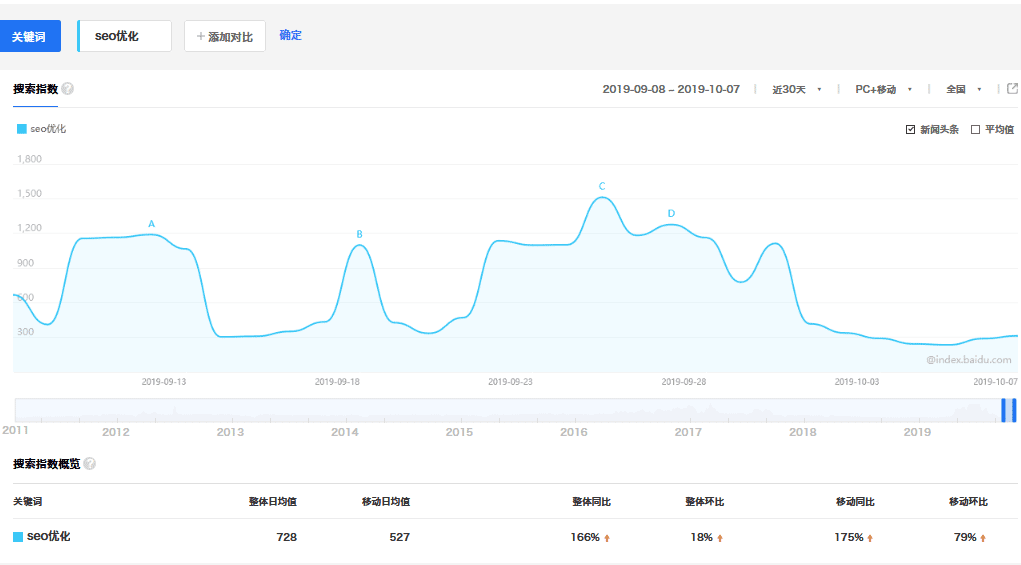
Task: Uncheck the 新闻头条 checkbox
Action: click(x=910, y=130)
